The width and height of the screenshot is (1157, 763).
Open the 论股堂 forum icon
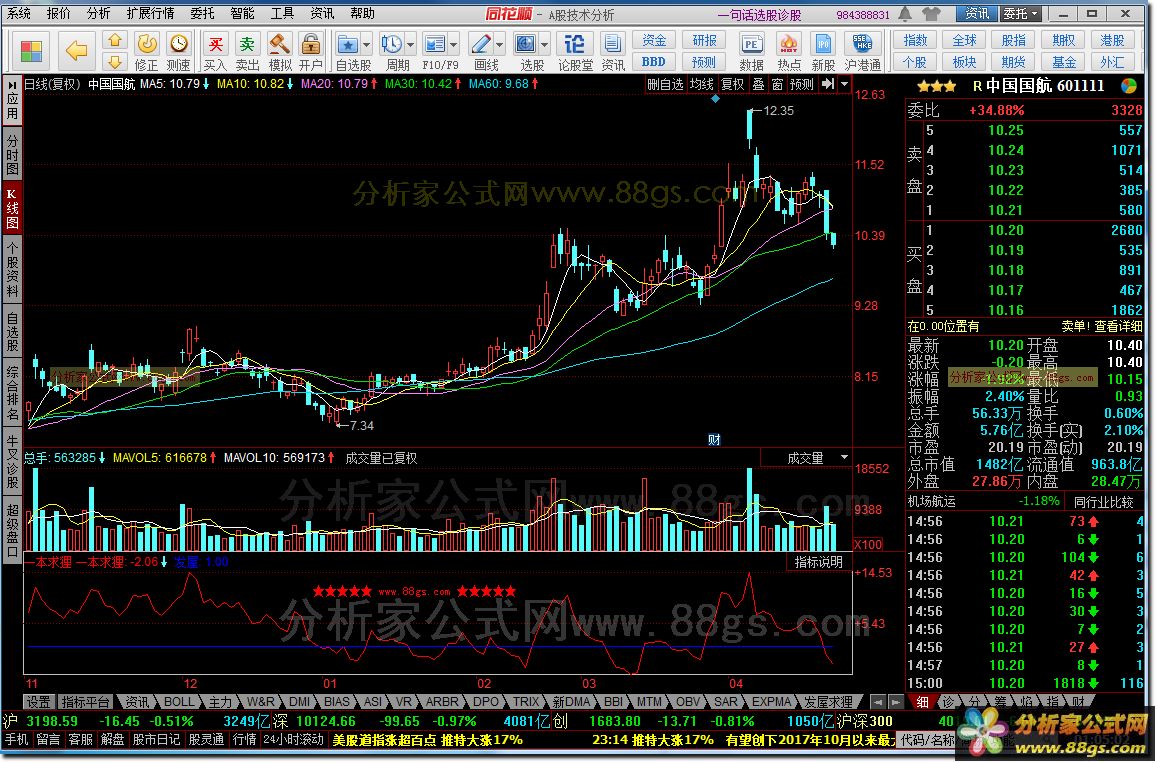pyautogui.click(x=574, y=52)
